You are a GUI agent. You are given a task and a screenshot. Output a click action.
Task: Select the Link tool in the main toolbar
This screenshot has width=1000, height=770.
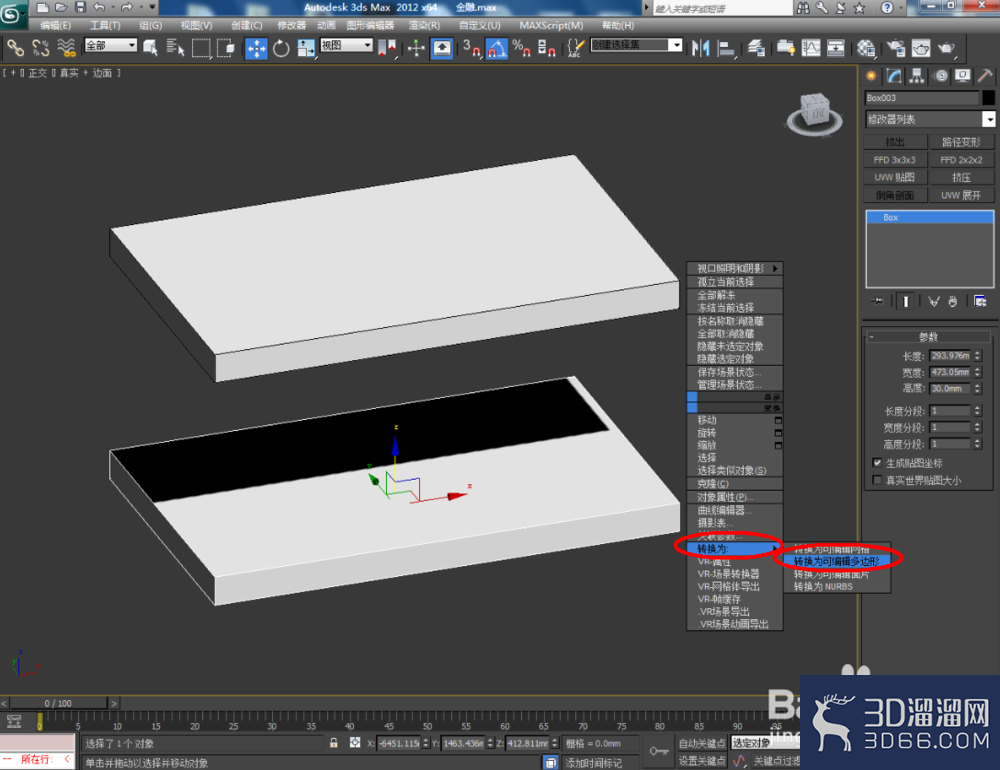(15, 48)
